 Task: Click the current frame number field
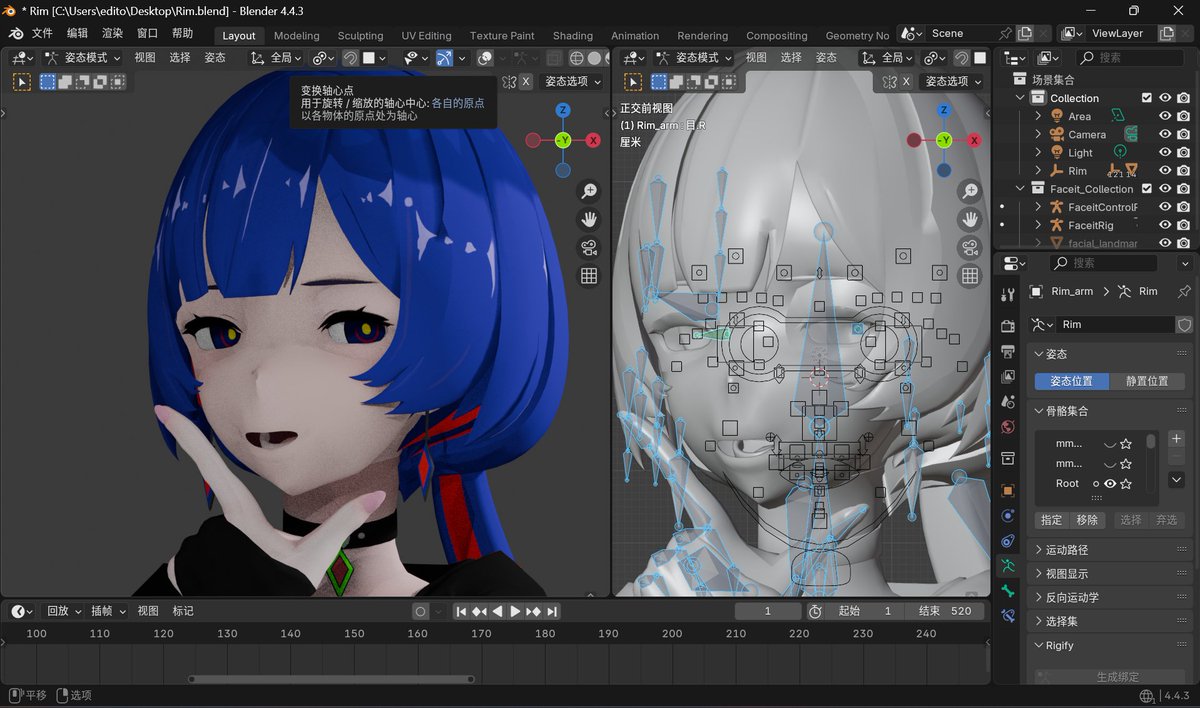pos(768,611)
